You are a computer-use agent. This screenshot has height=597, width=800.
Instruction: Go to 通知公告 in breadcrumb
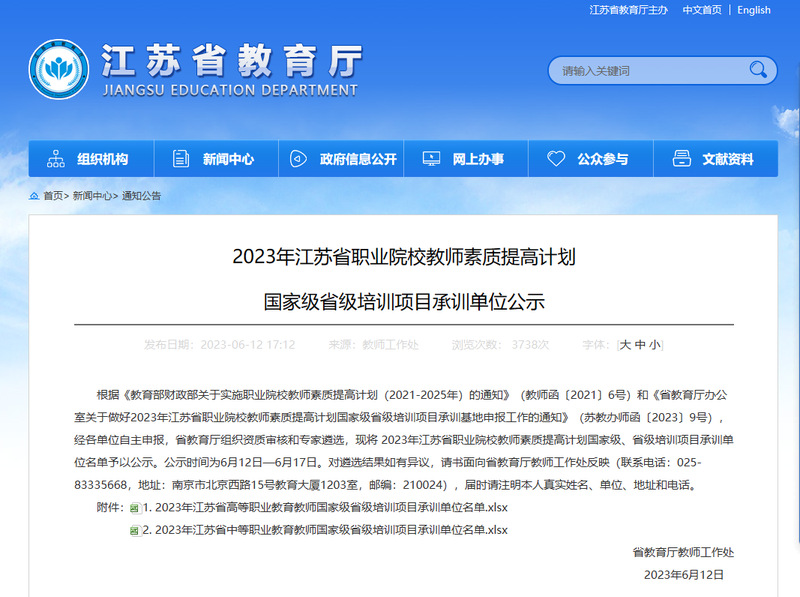coord(141,196)
